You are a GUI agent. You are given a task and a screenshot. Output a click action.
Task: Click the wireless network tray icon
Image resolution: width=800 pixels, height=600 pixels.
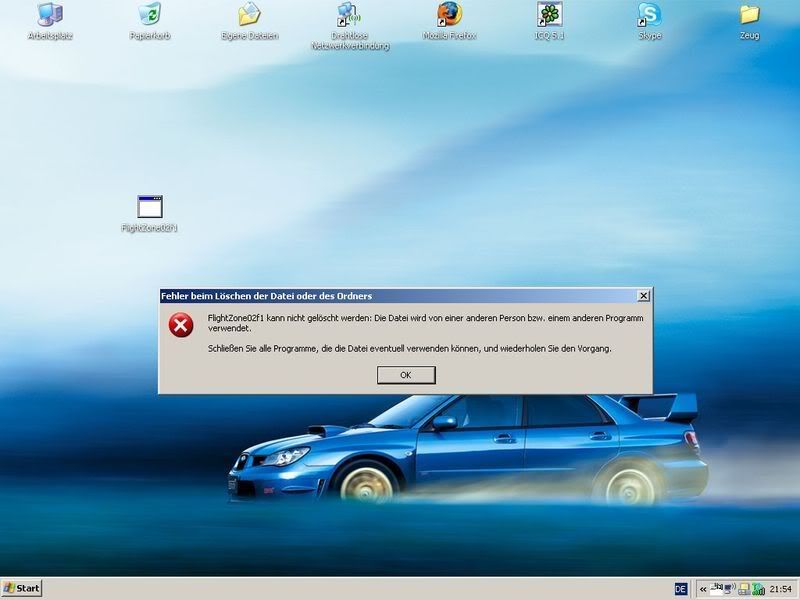[x=730, y=589]
